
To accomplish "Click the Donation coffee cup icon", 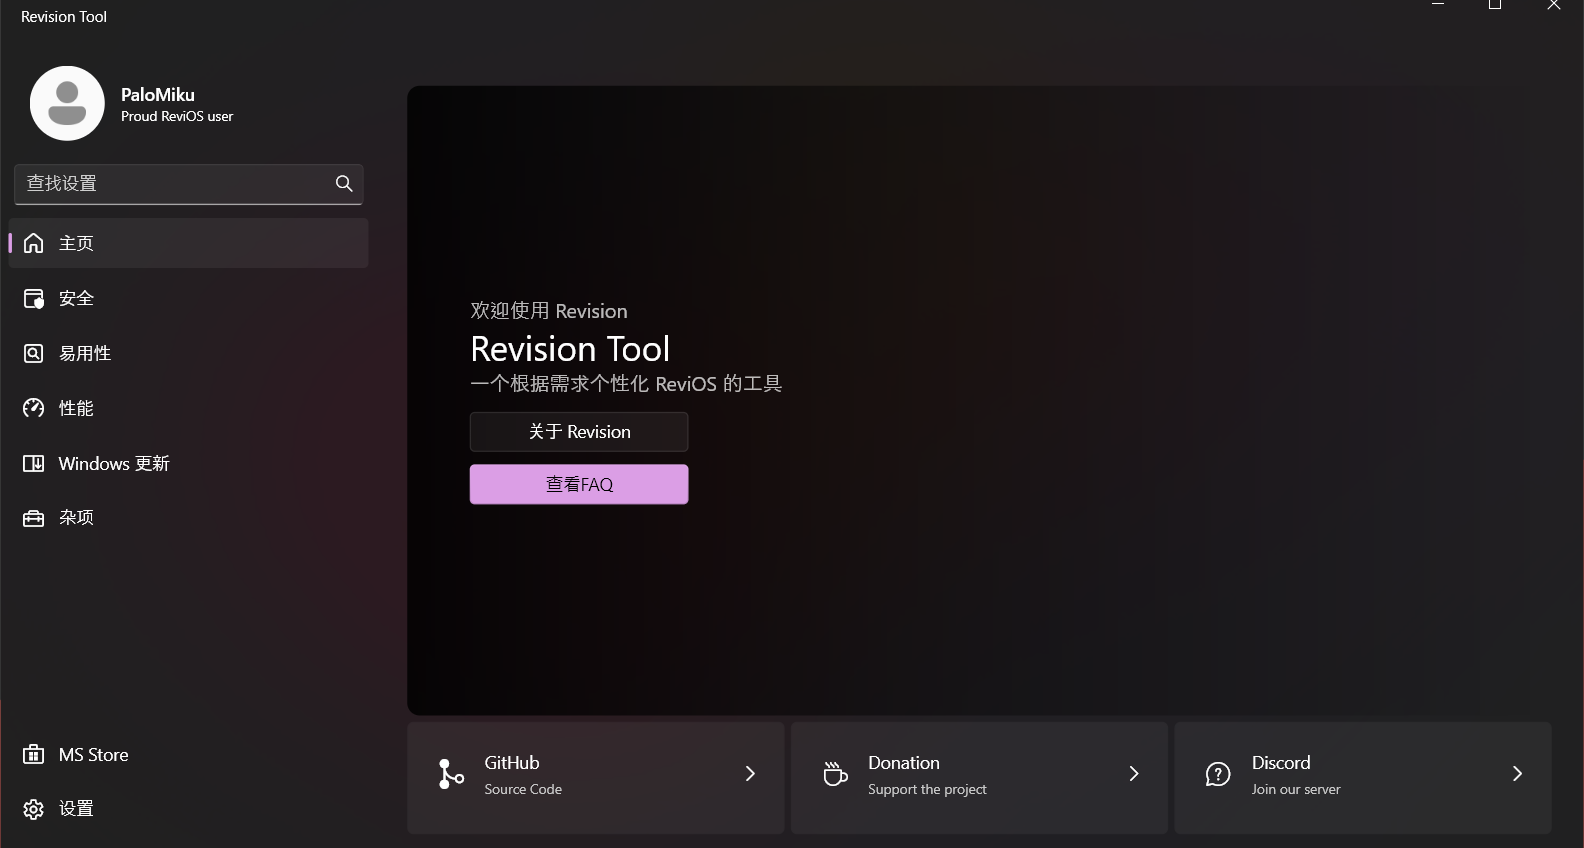I will pyautogui.click(x=835, y=773).
